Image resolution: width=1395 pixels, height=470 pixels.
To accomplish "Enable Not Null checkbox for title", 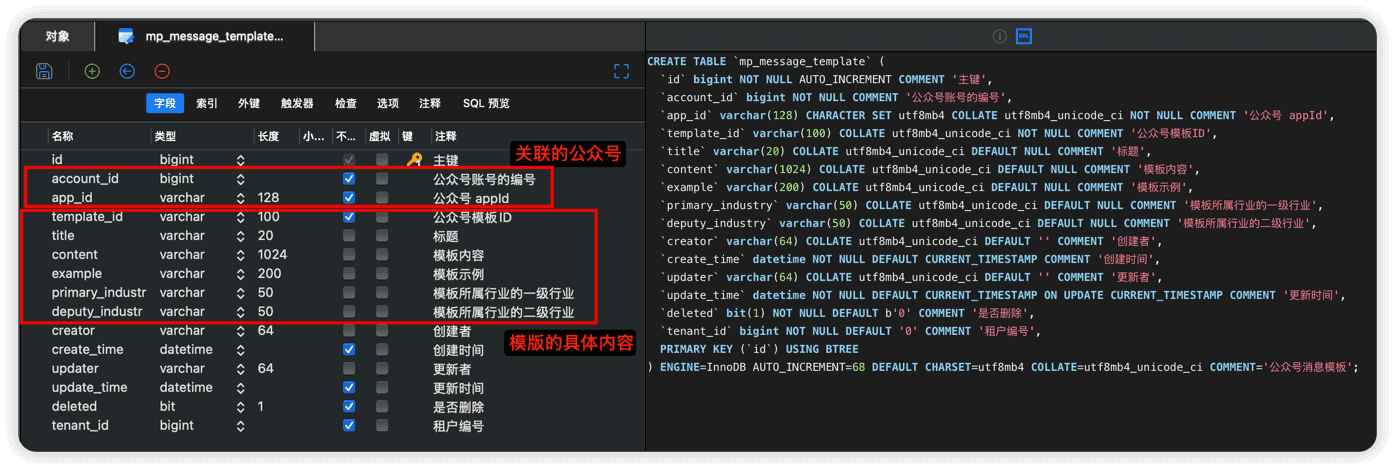I will 349,236.
